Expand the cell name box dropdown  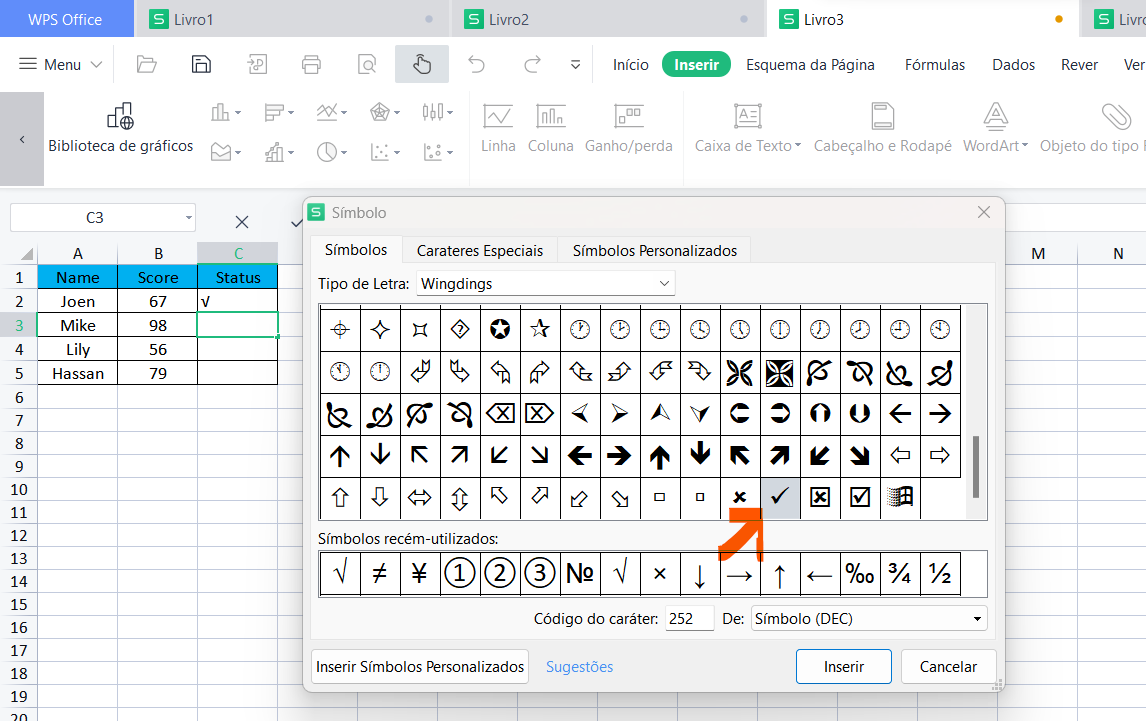point(188,218)
